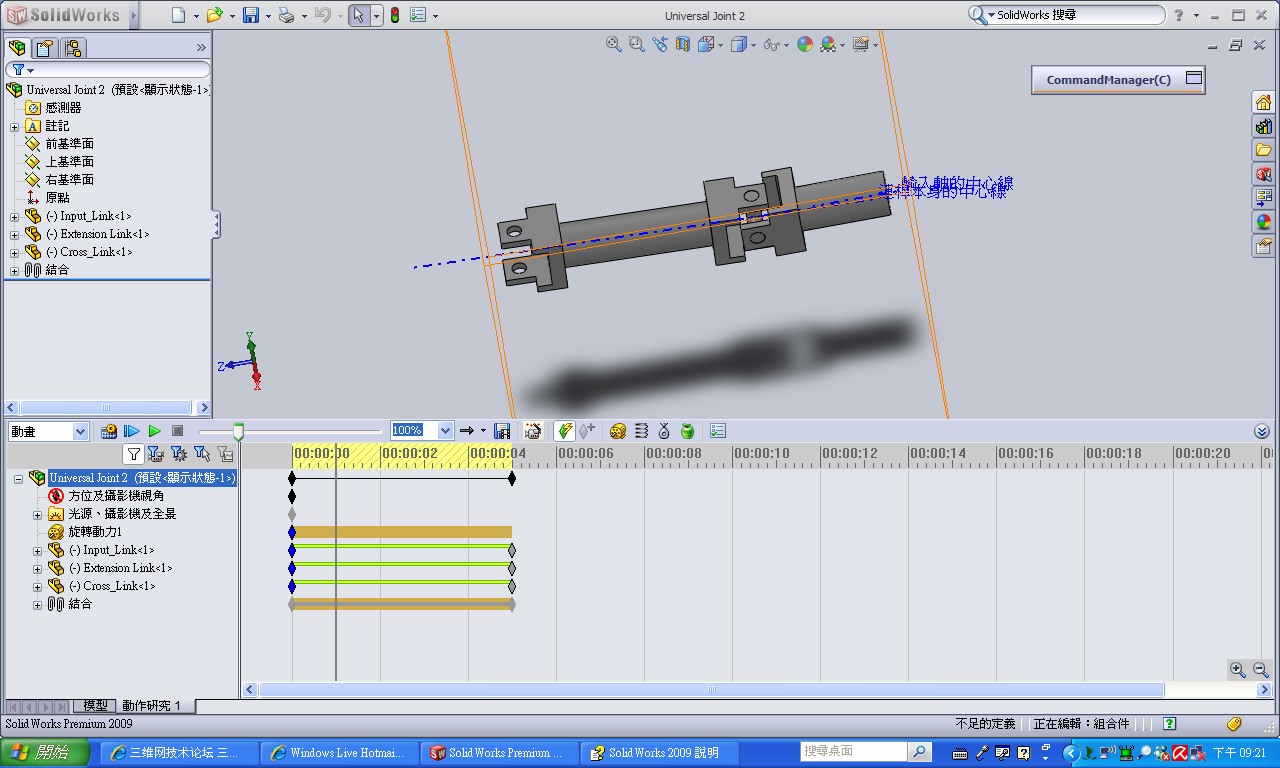Image resolution: width=1280 pixels, height=768 pixels.
Task: Play the animation from the toolbar
Action: point(153,430)
